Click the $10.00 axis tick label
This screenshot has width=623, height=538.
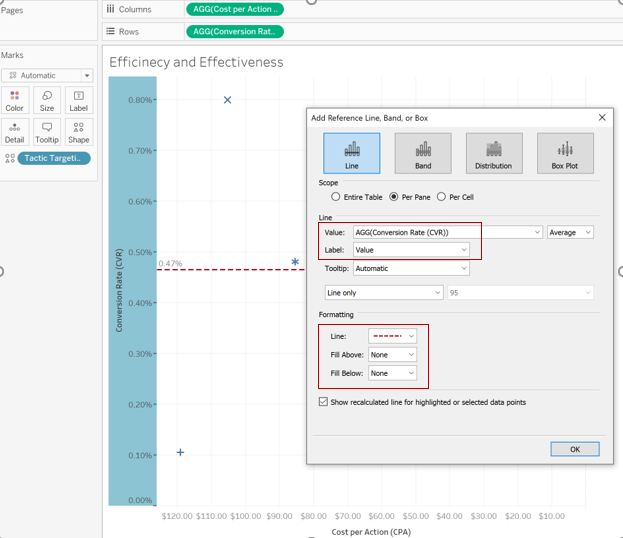tap(551, 516)
